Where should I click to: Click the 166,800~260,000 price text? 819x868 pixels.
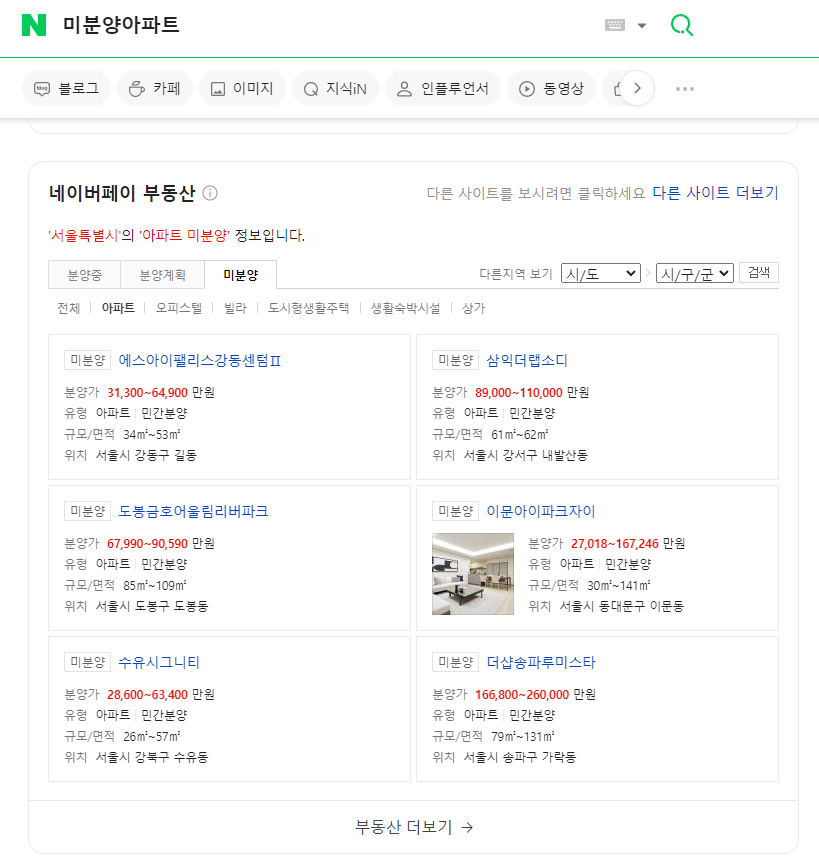(522, 695)
